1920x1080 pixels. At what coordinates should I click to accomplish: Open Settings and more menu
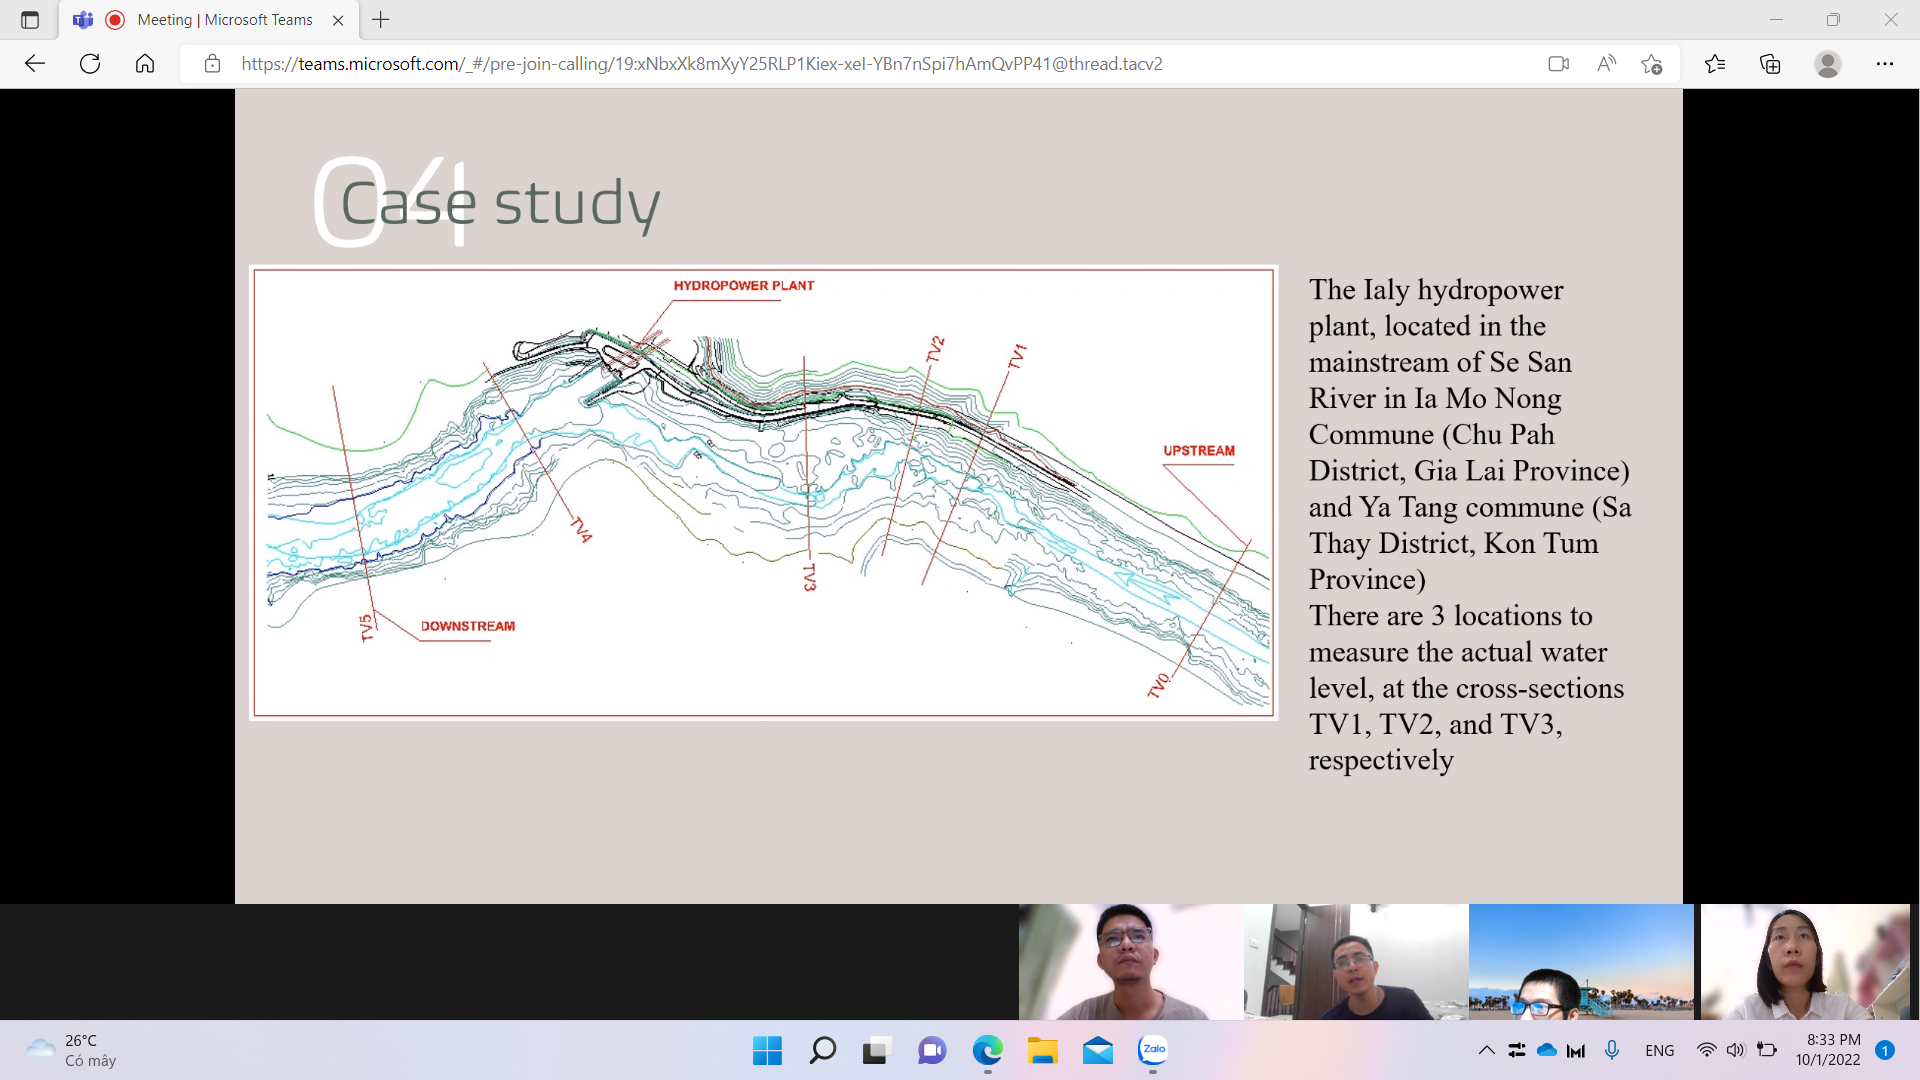click(x=1885, y=64)
